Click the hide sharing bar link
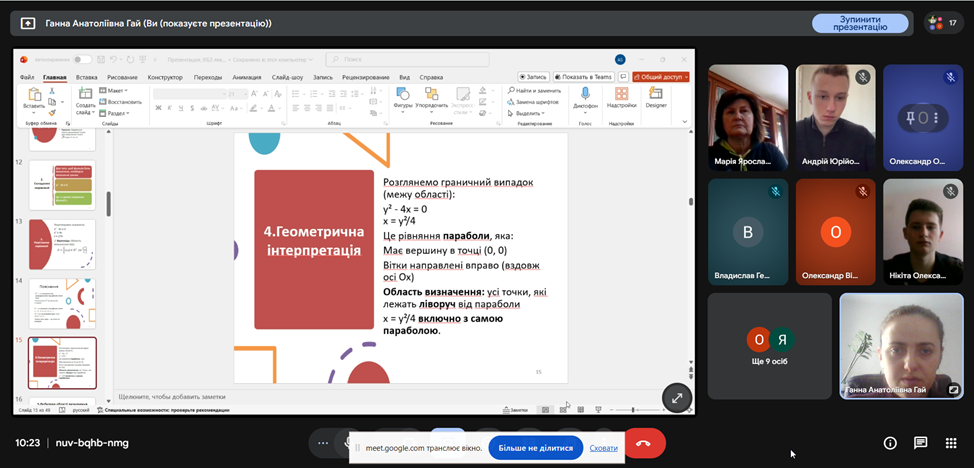 tap(603, 448)
